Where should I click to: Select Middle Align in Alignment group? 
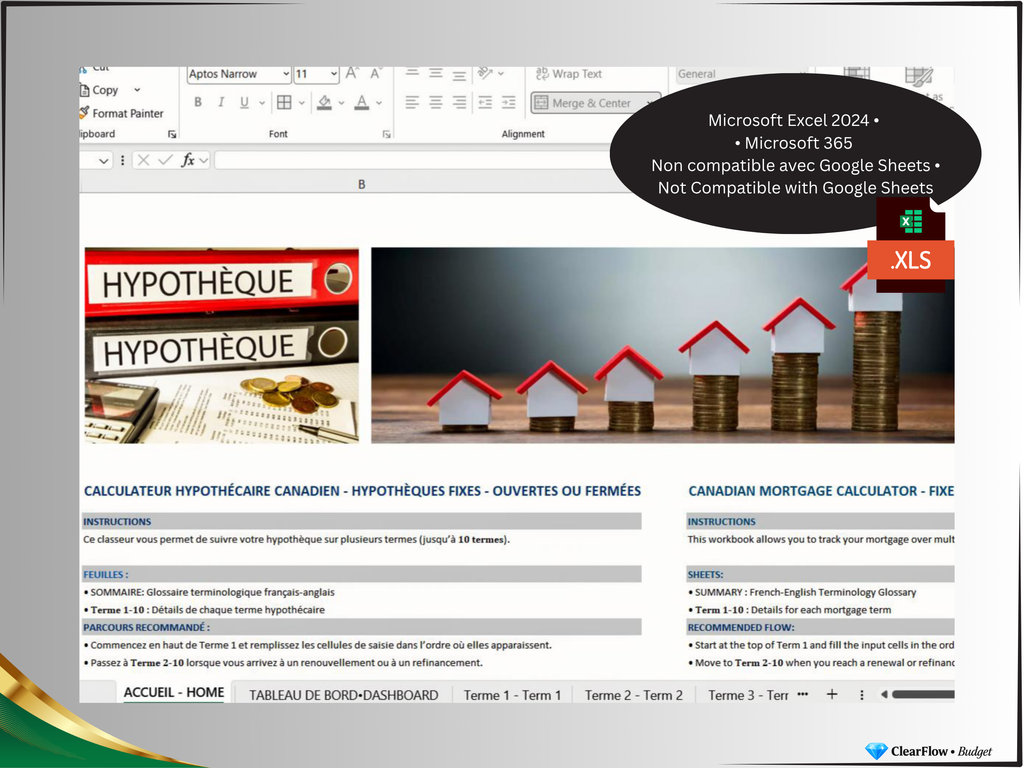click(x=436, y=73)
